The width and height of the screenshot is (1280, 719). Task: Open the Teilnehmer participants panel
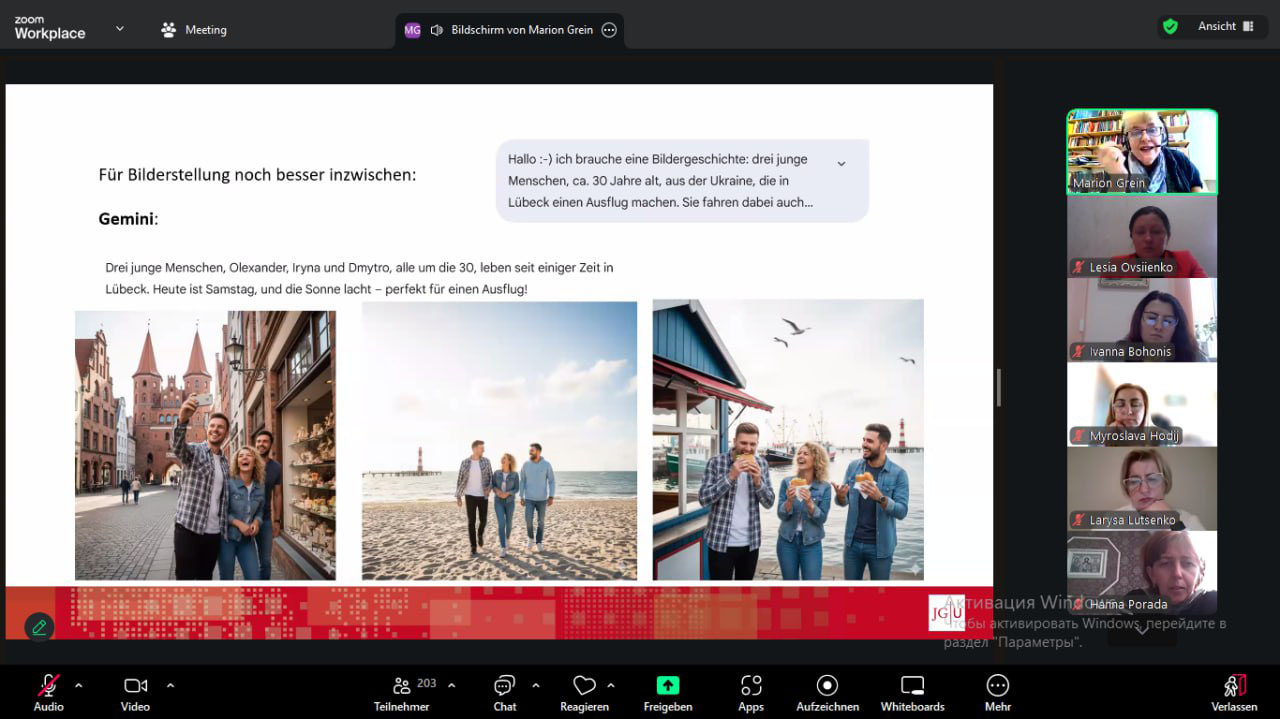pyautogui.click(x=402, y=692)
